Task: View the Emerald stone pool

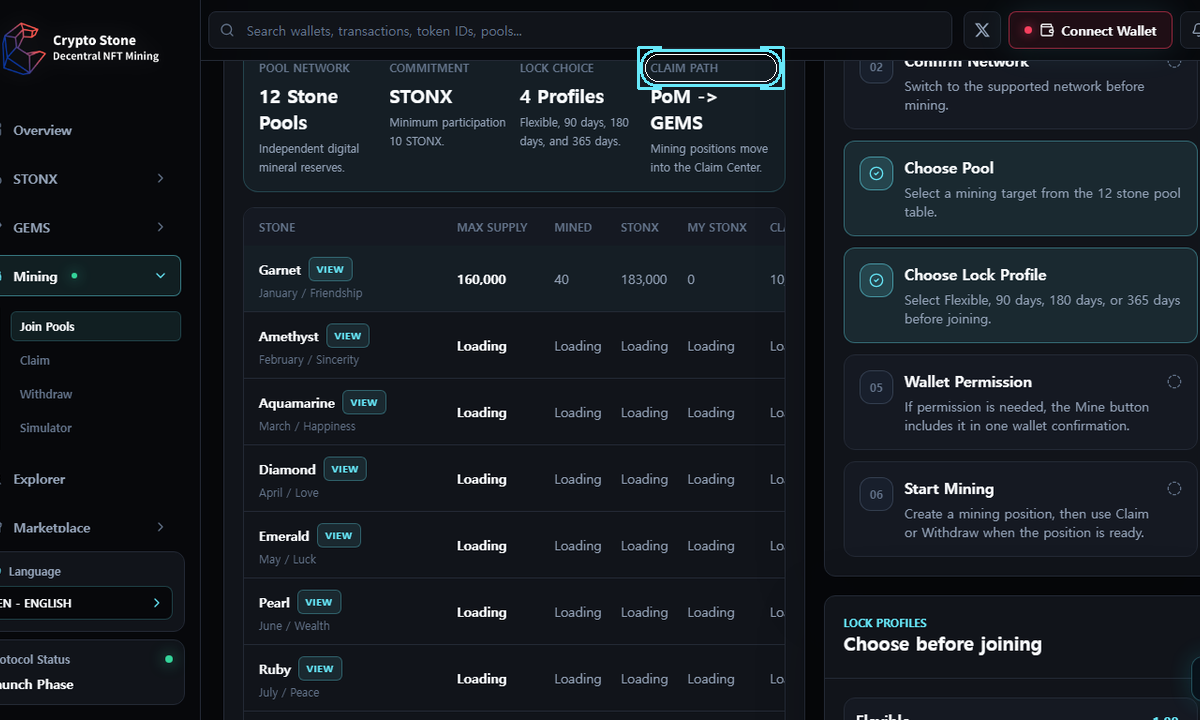Action: (x=339, y=536)
